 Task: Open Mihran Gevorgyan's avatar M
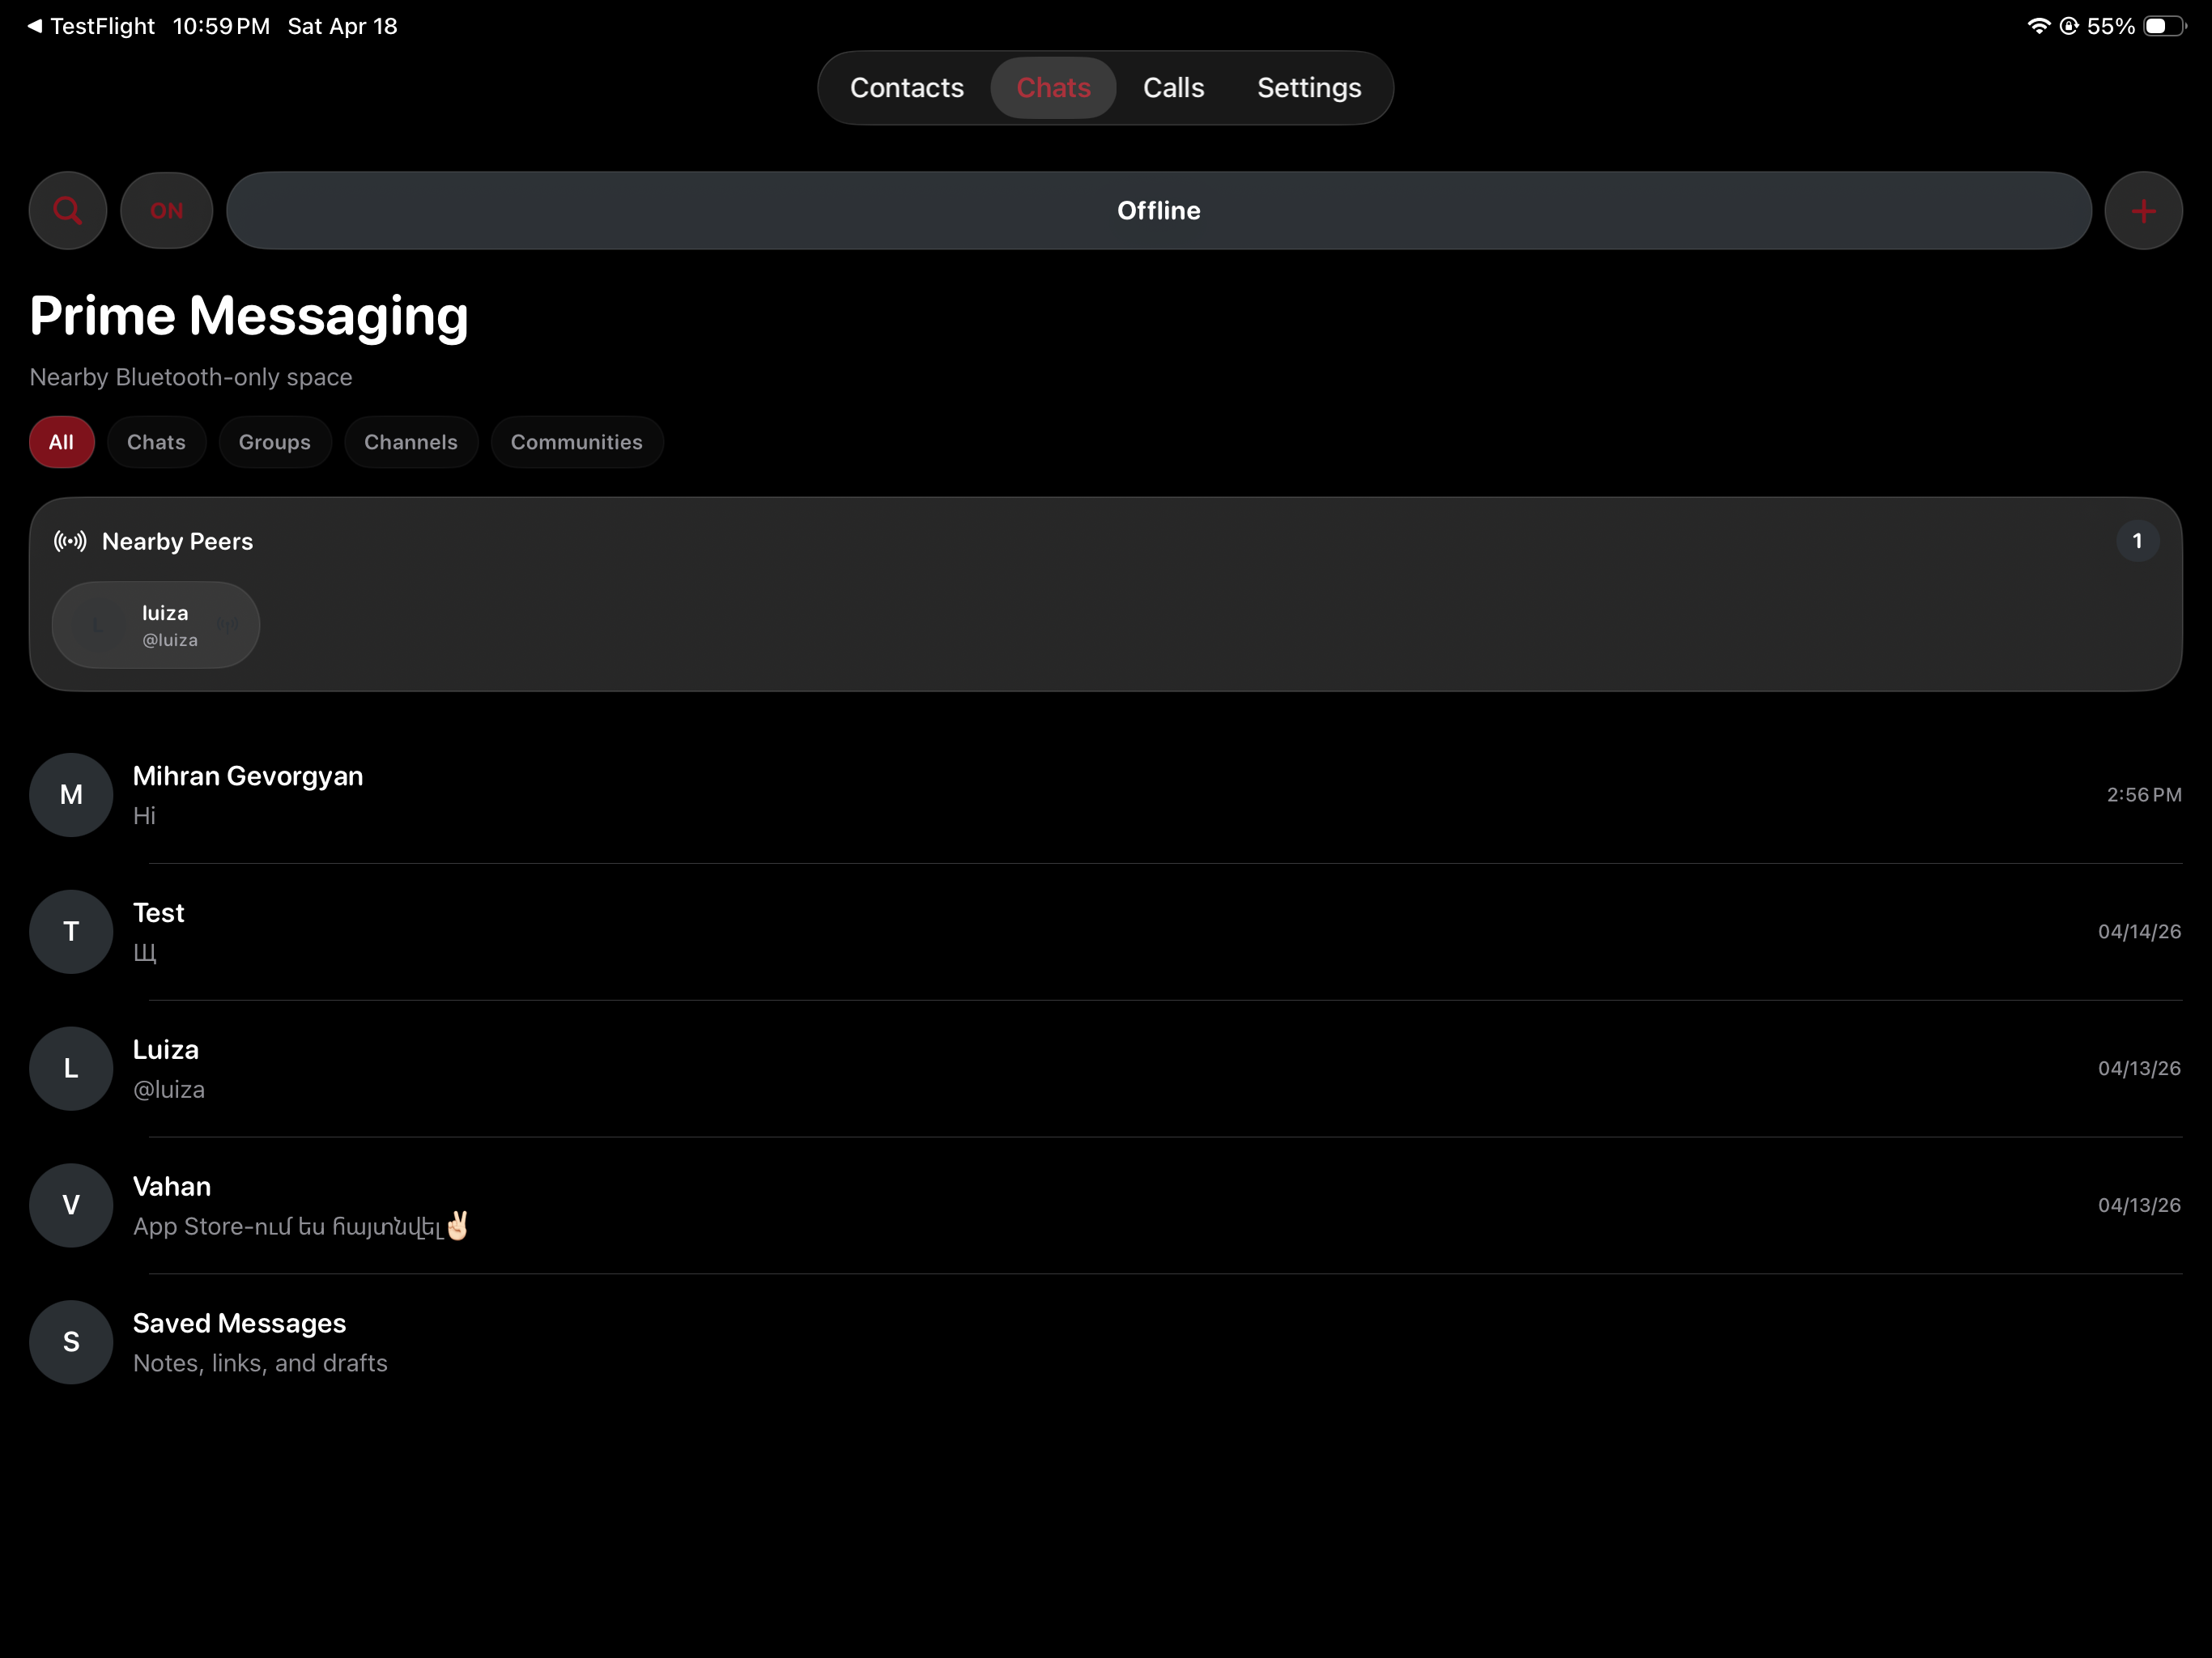(x=71, y=795)
